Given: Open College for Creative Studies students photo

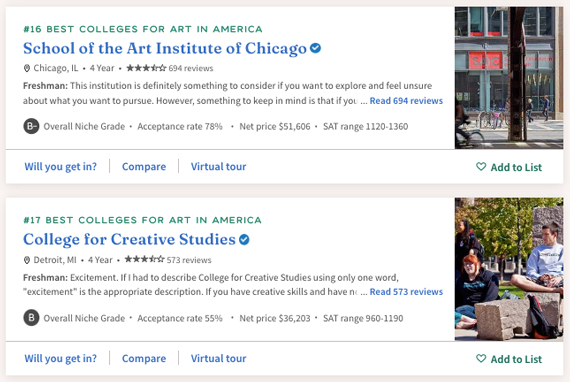Looking at the screenshot, I should 509,269.
